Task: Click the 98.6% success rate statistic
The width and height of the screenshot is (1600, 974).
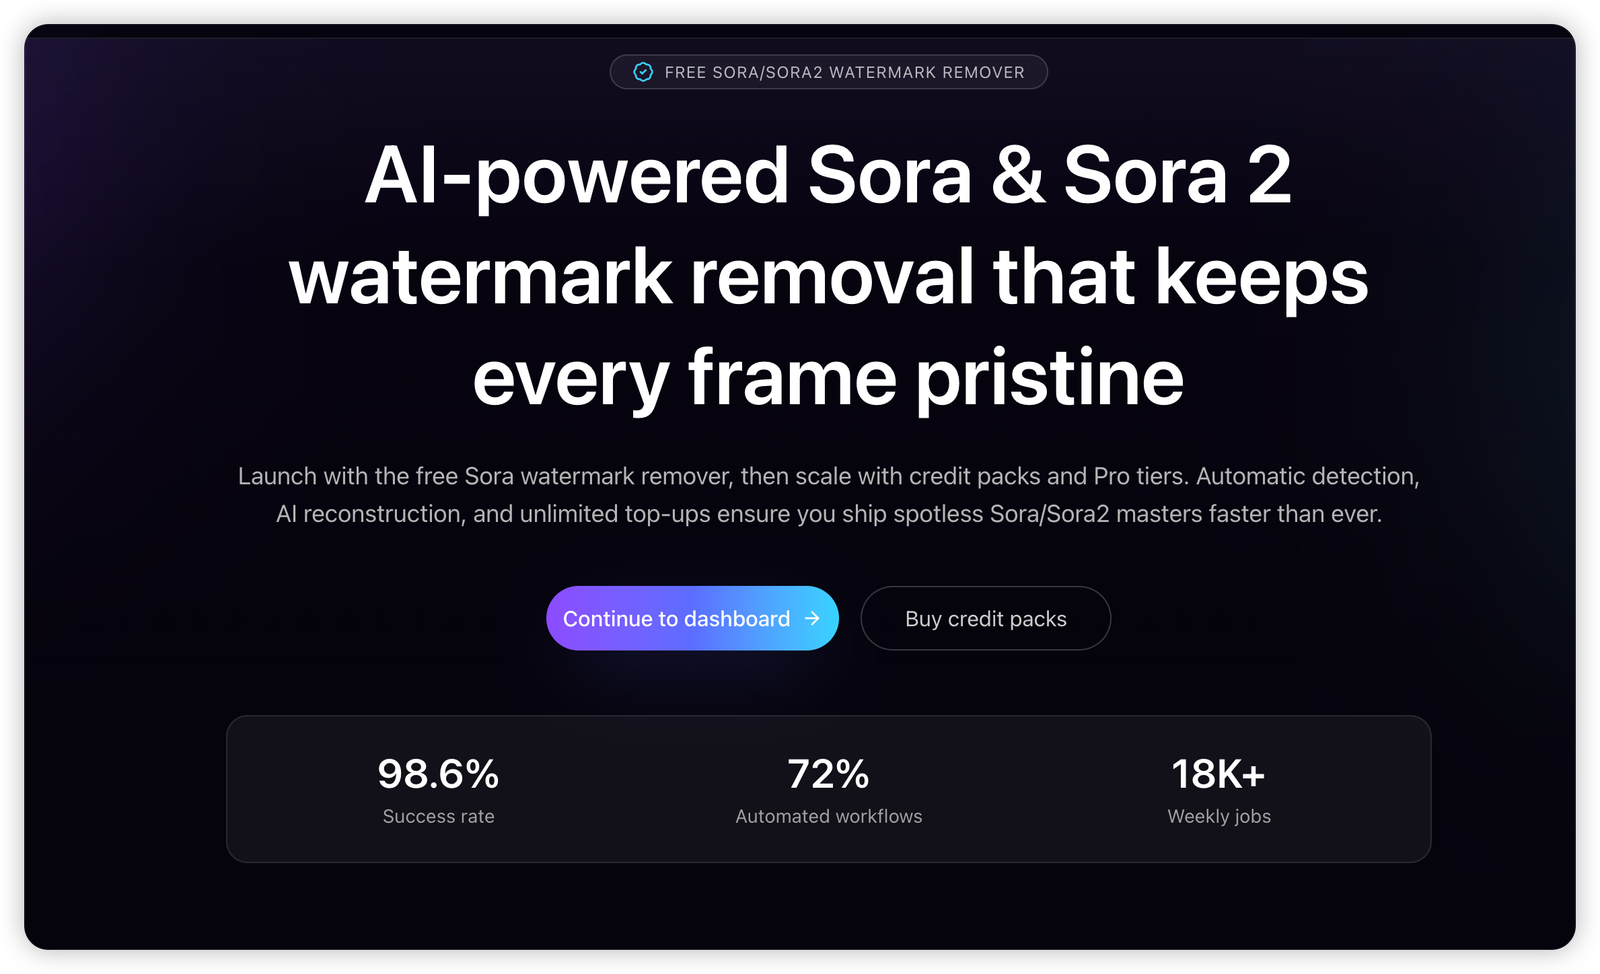Action: click(x=439, y=774)
